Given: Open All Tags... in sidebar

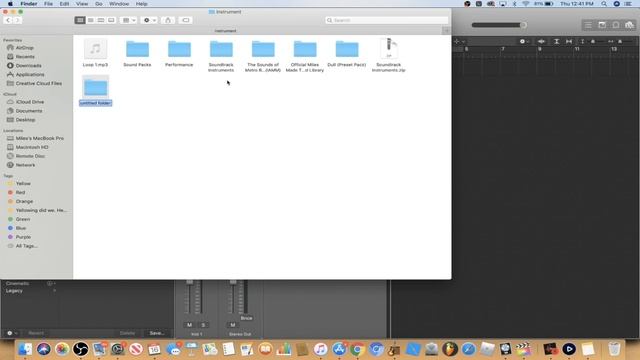Looking at the screenshot, I should click(27, 246).
